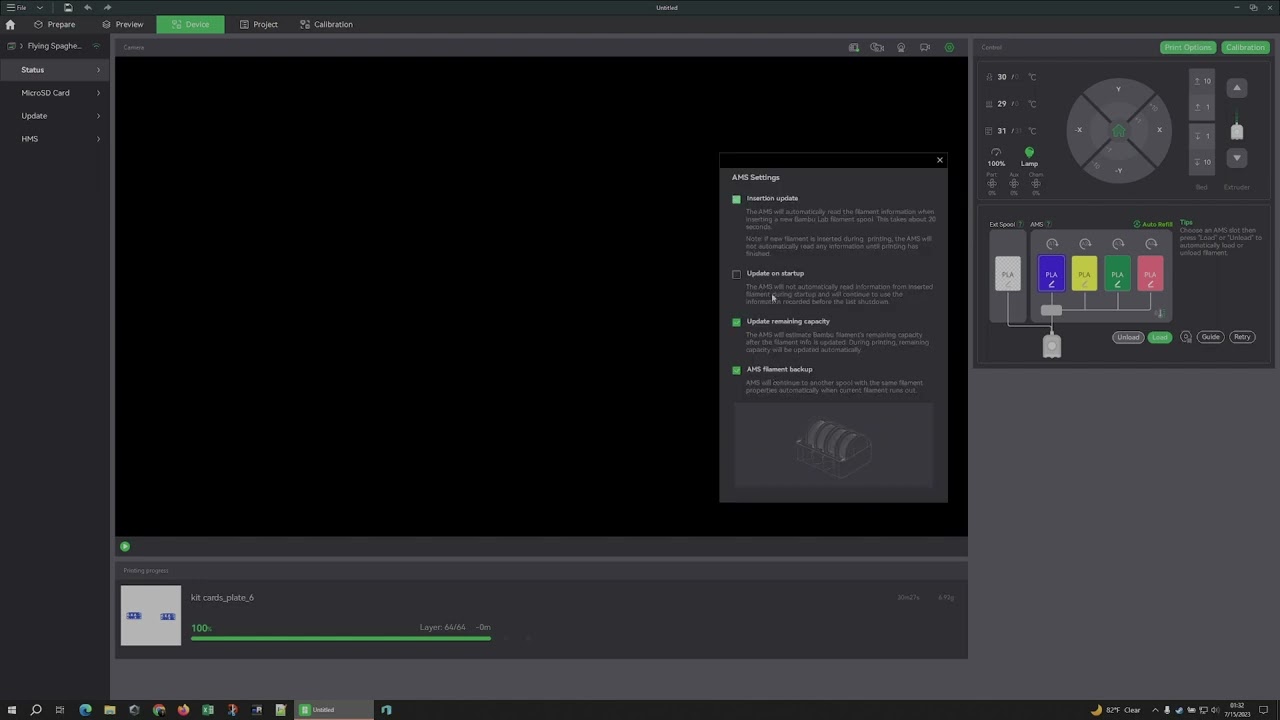Open the green camera settings hexagon icon

[x=949, y=47]
